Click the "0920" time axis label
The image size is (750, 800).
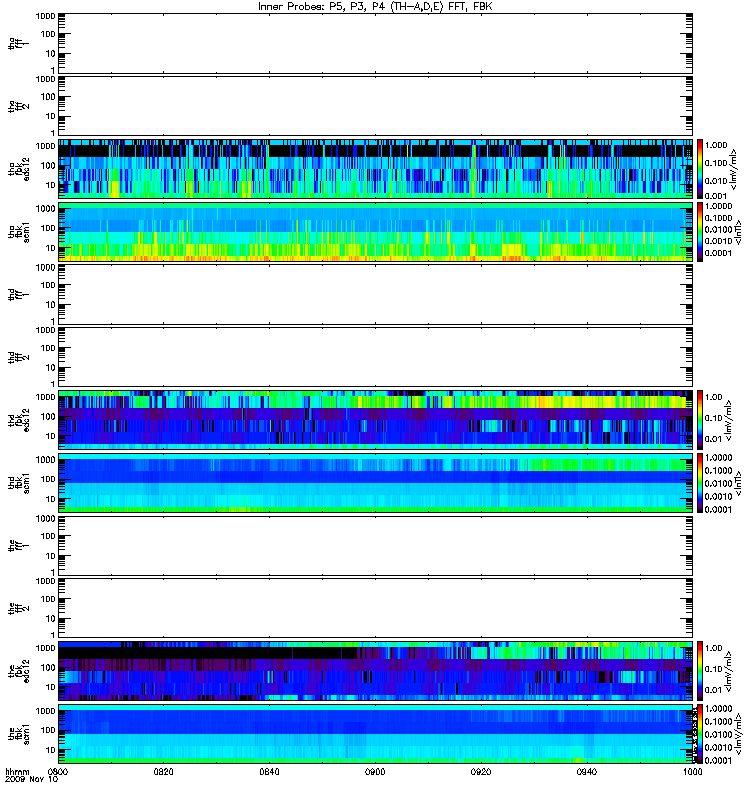(481, 771)
